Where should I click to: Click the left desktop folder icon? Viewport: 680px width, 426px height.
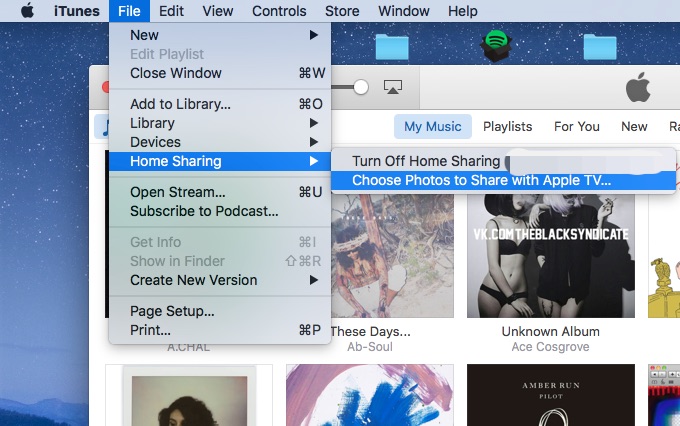click(x=392, y=46)
